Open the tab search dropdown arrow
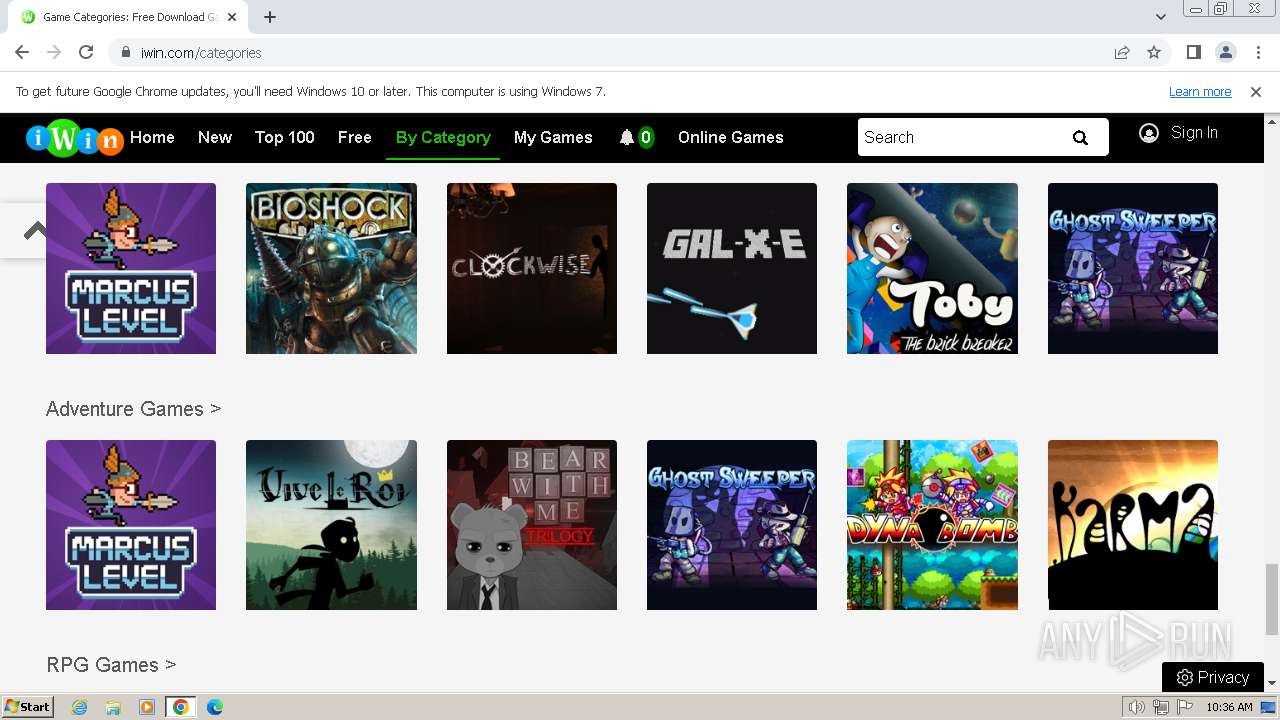This screenshot has height=720, width=1280. click(1161, 17)
